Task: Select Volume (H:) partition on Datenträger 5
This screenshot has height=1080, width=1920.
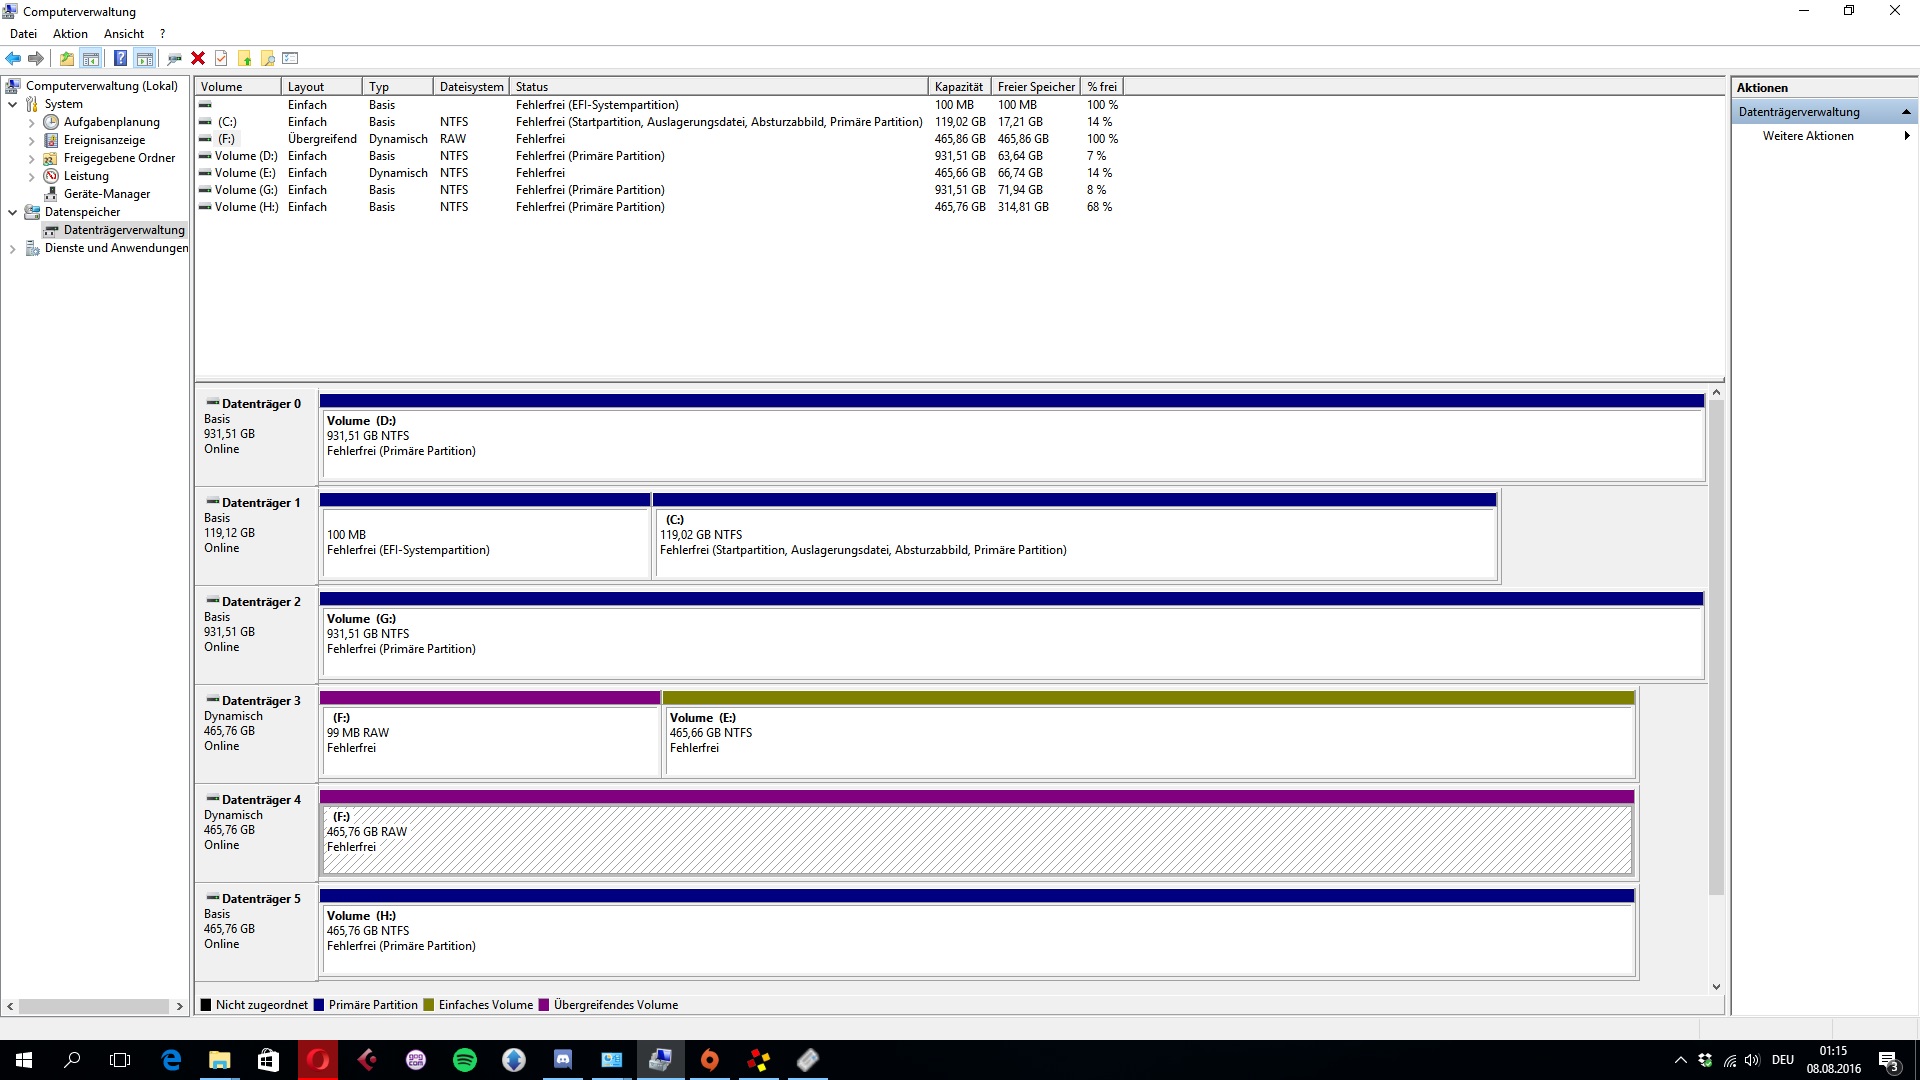Action: [976, 940]
